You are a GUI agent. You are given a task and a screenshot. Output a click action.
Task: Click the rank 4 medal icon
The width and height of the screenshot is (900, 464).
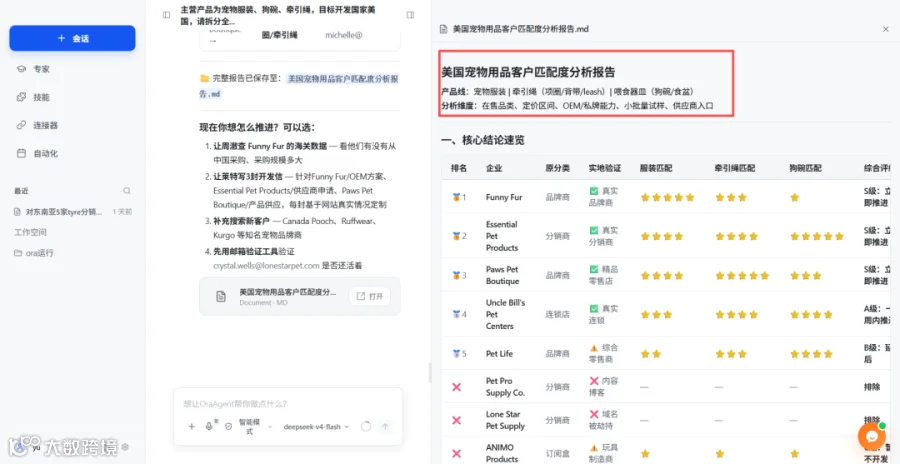[x=456, y=314]
